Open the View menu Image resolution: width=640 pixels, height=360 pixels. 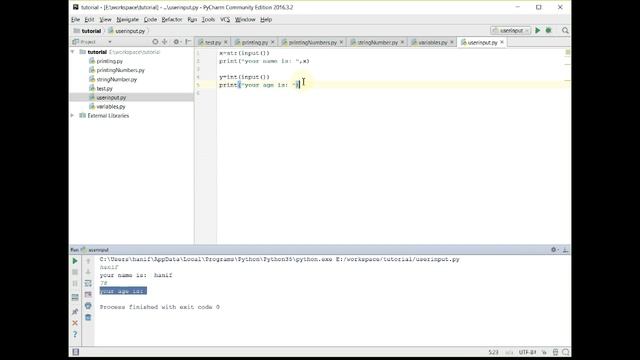click(x=105, y=20)
